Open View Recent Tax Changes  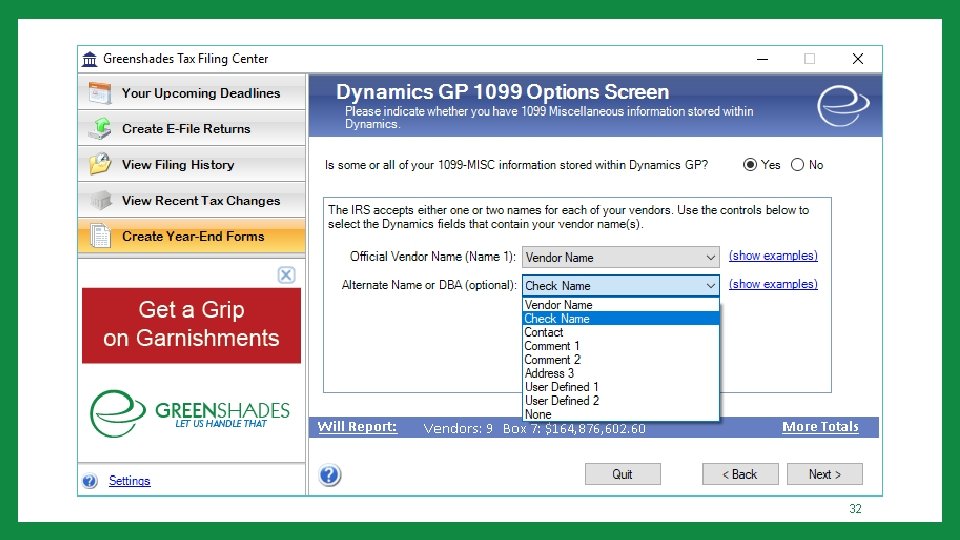click(192, 200)
